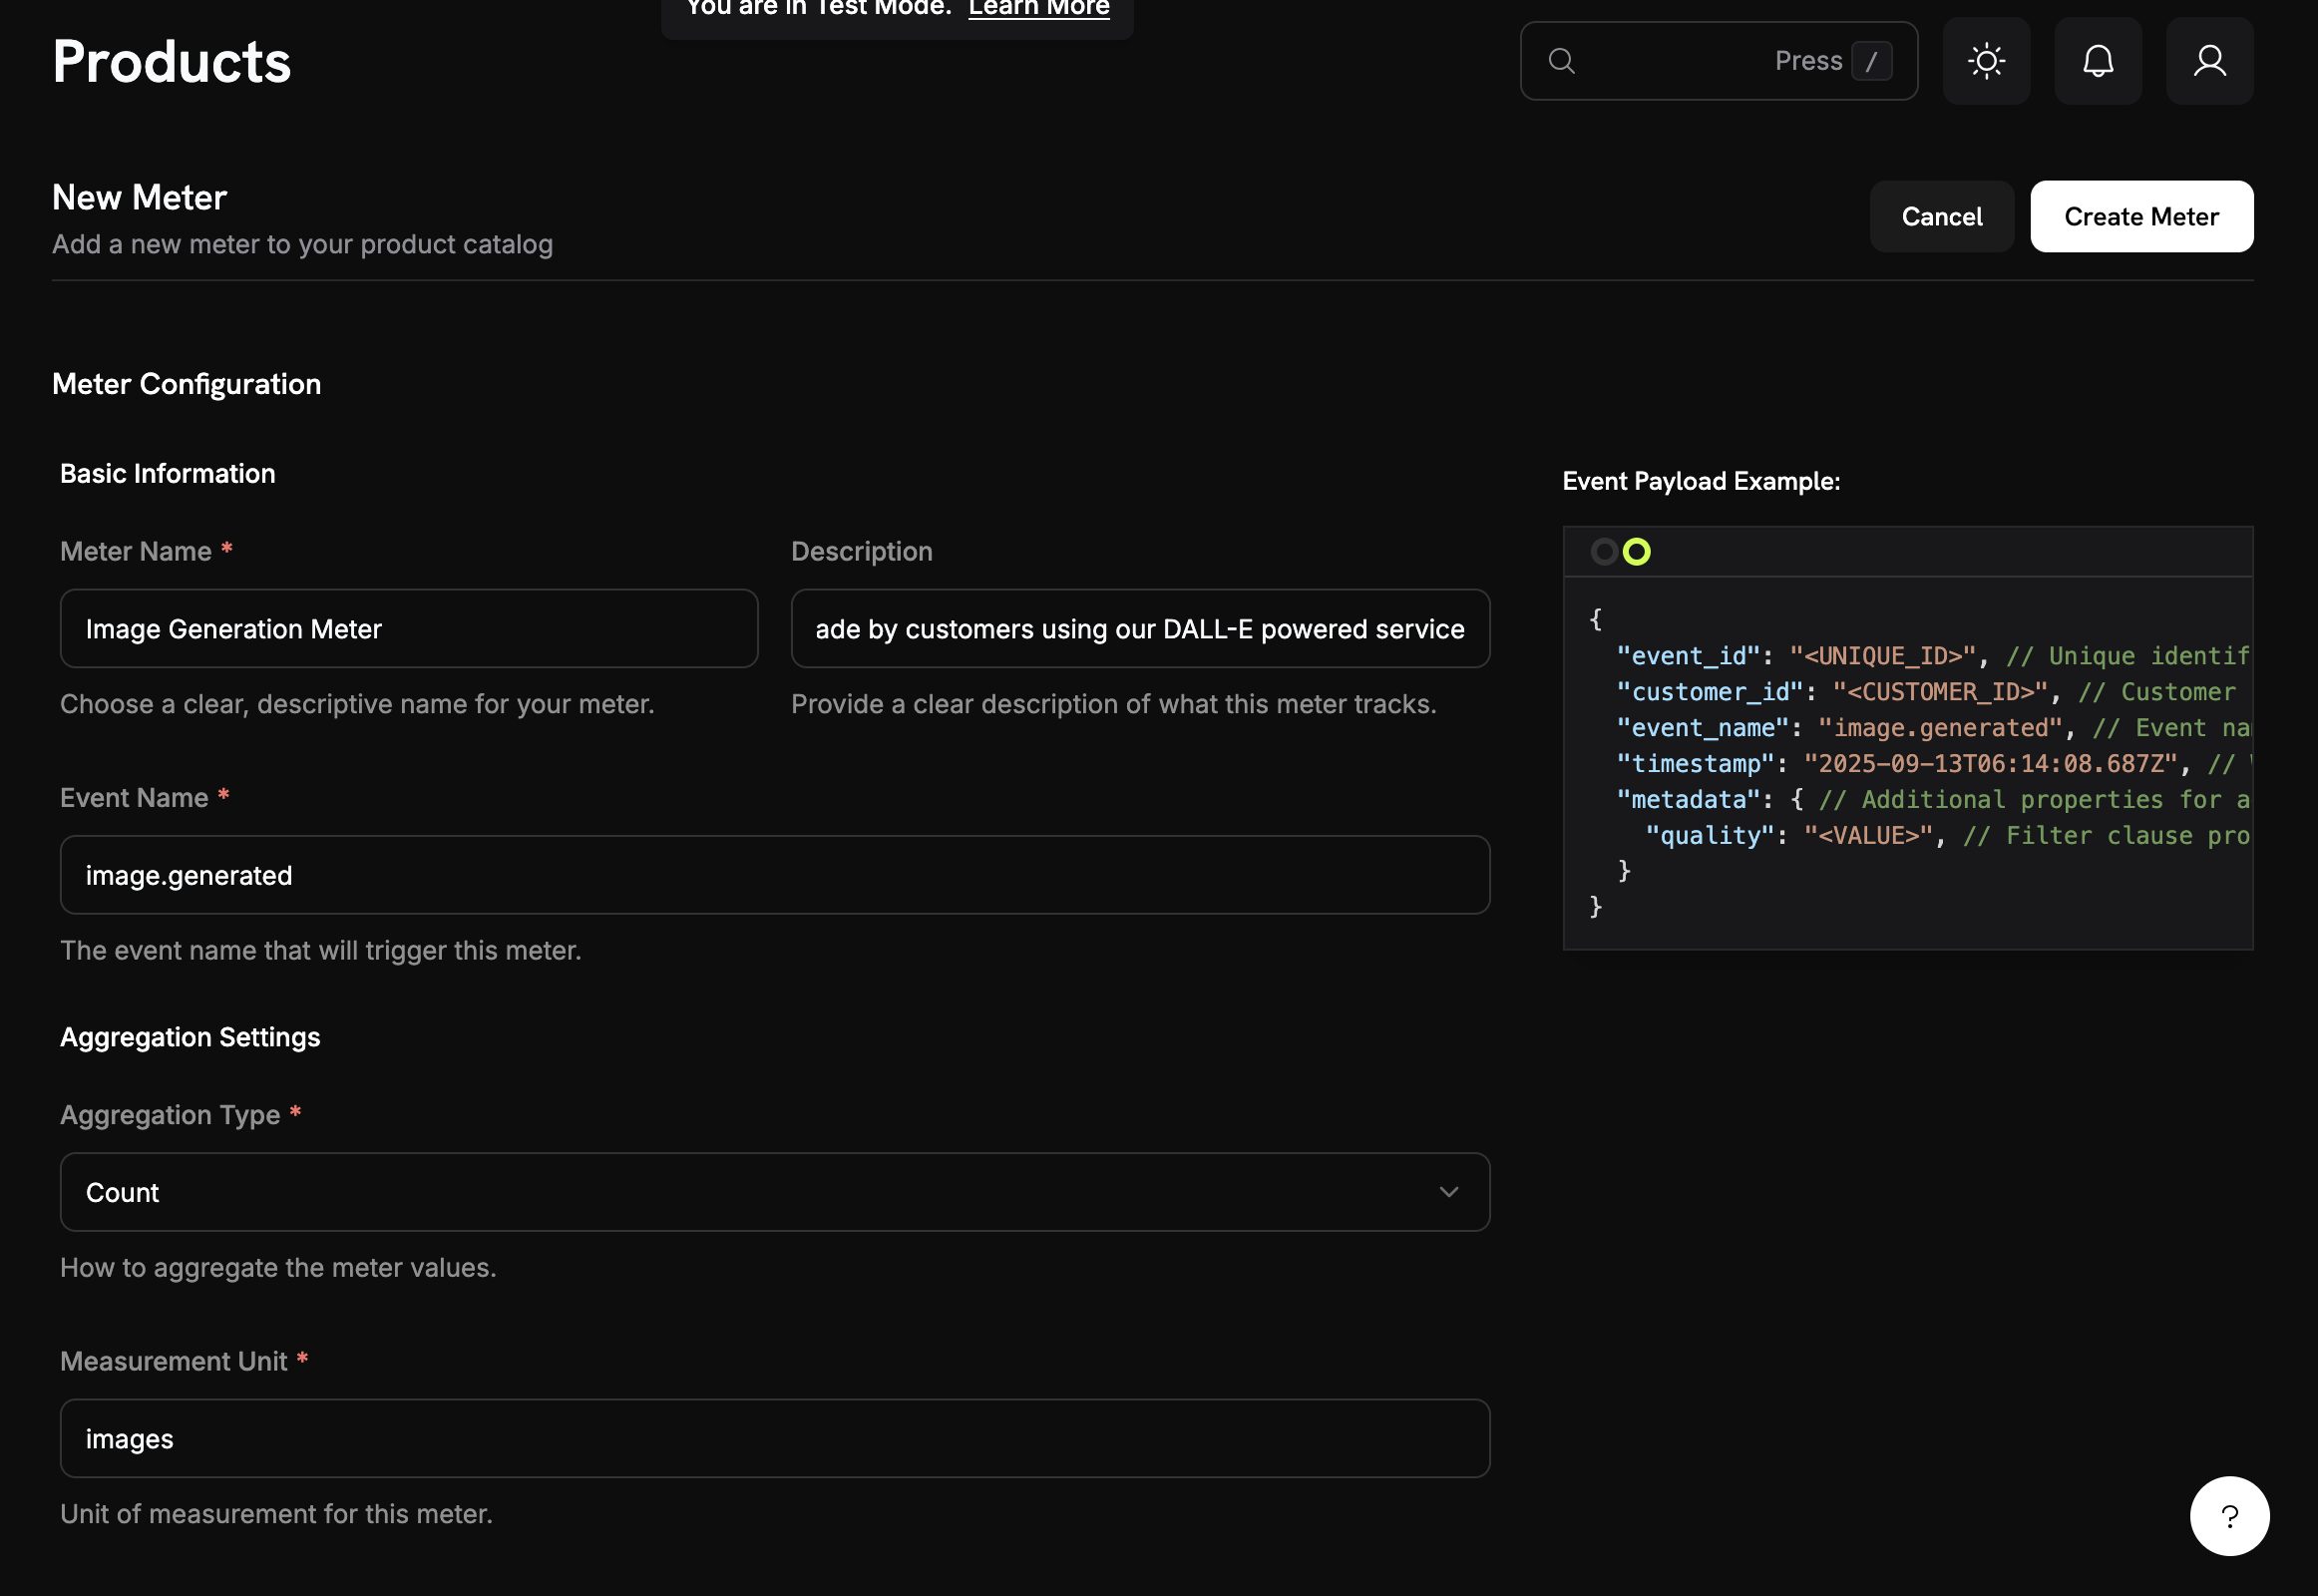Viewport: 2318px width, 1596px height.
Task: Click the Event Name field showing image.generated
Action: (x=774, y=874)
